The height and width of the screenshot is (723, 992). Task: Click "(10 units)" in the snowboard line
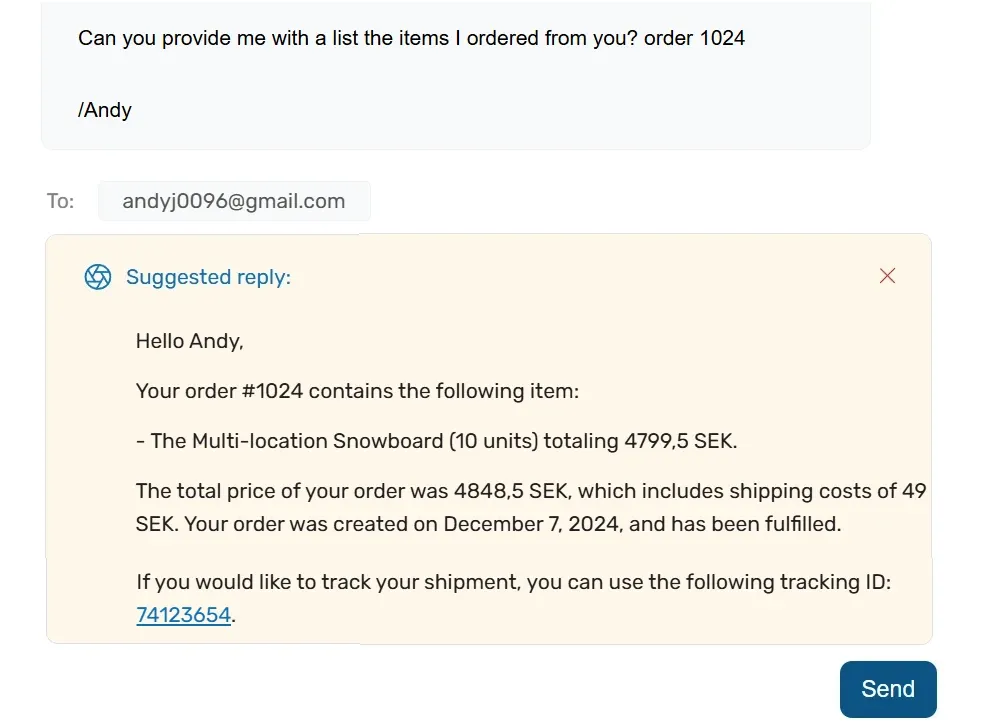pos(493,441)
